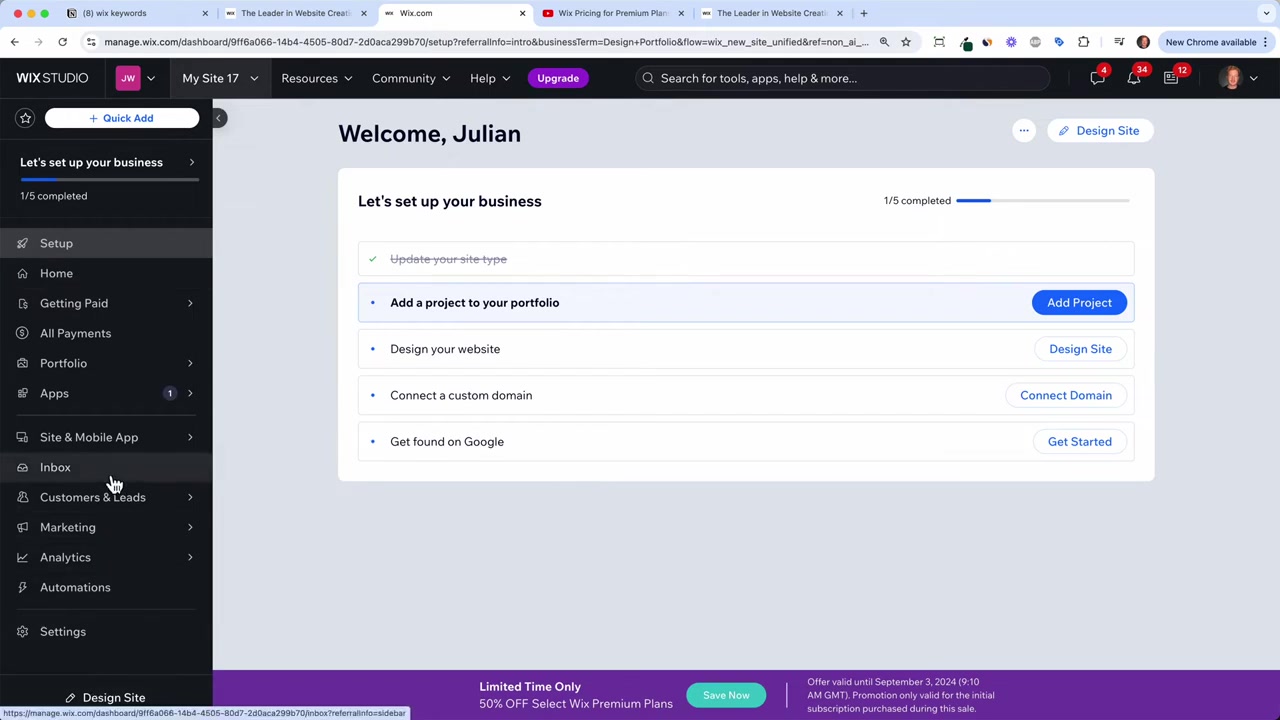Click the Get found on Google text
This screenshot has width=1280, height=720.
point(447,441)
